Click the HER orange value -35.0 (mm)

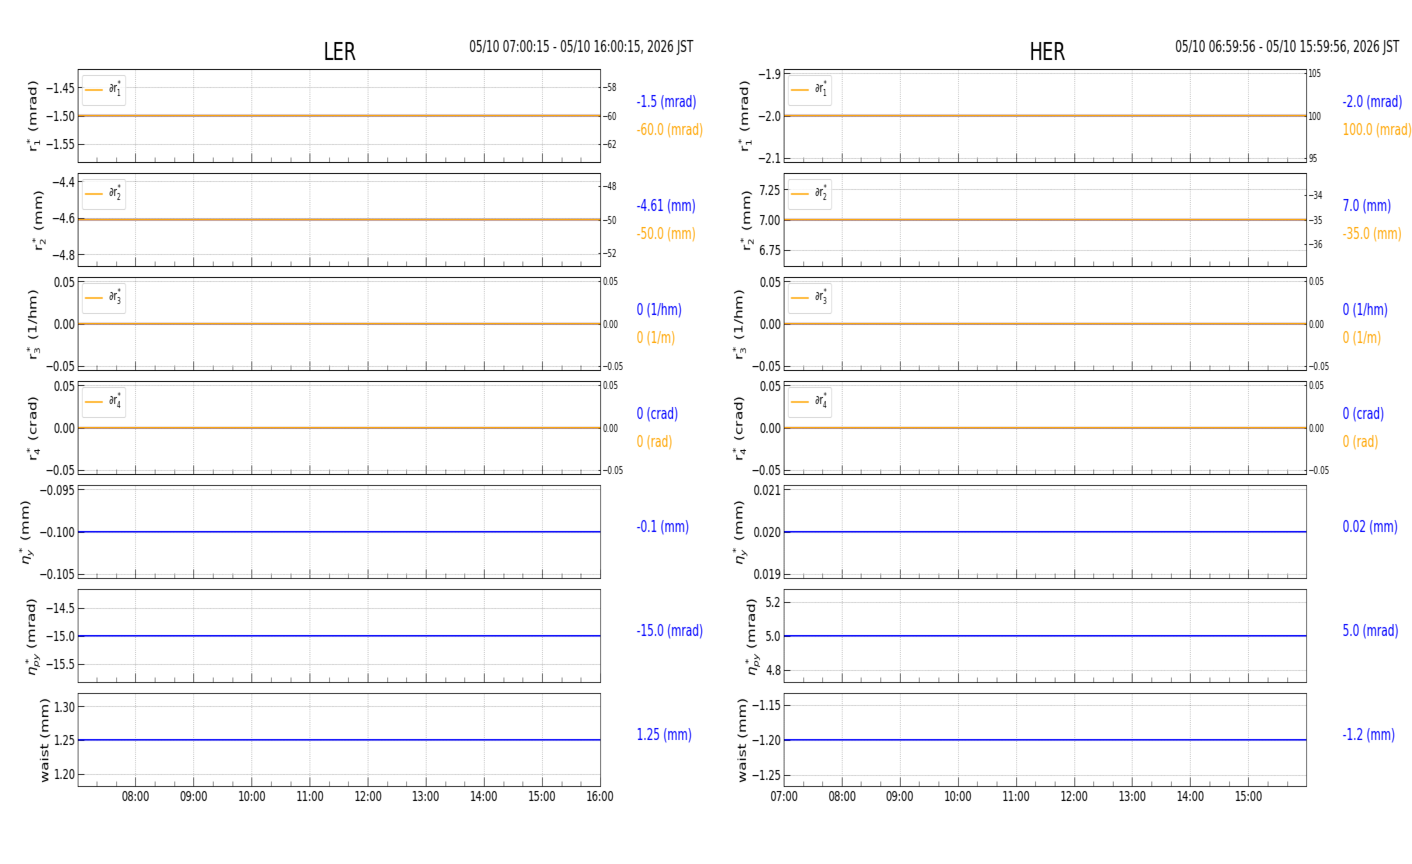coord(1372,234)
